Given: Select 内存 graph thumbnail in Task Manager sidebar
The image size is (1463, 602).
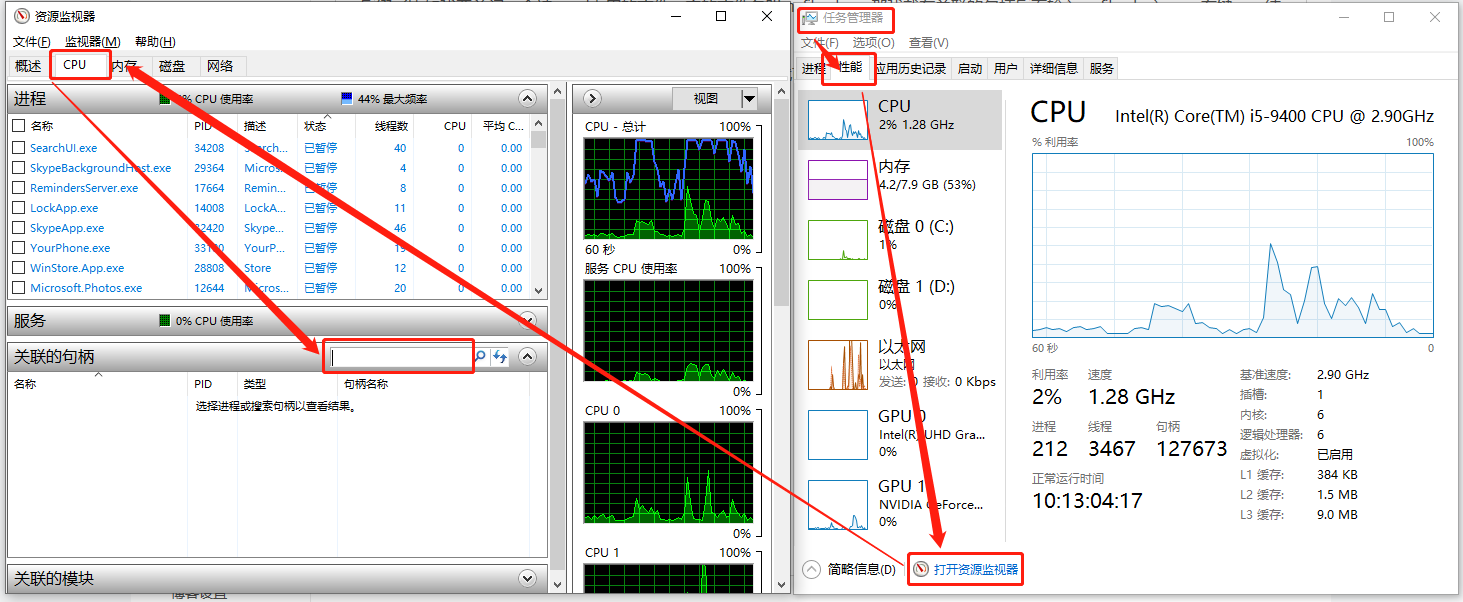Looking at the screenshot, I should point(837,180).
